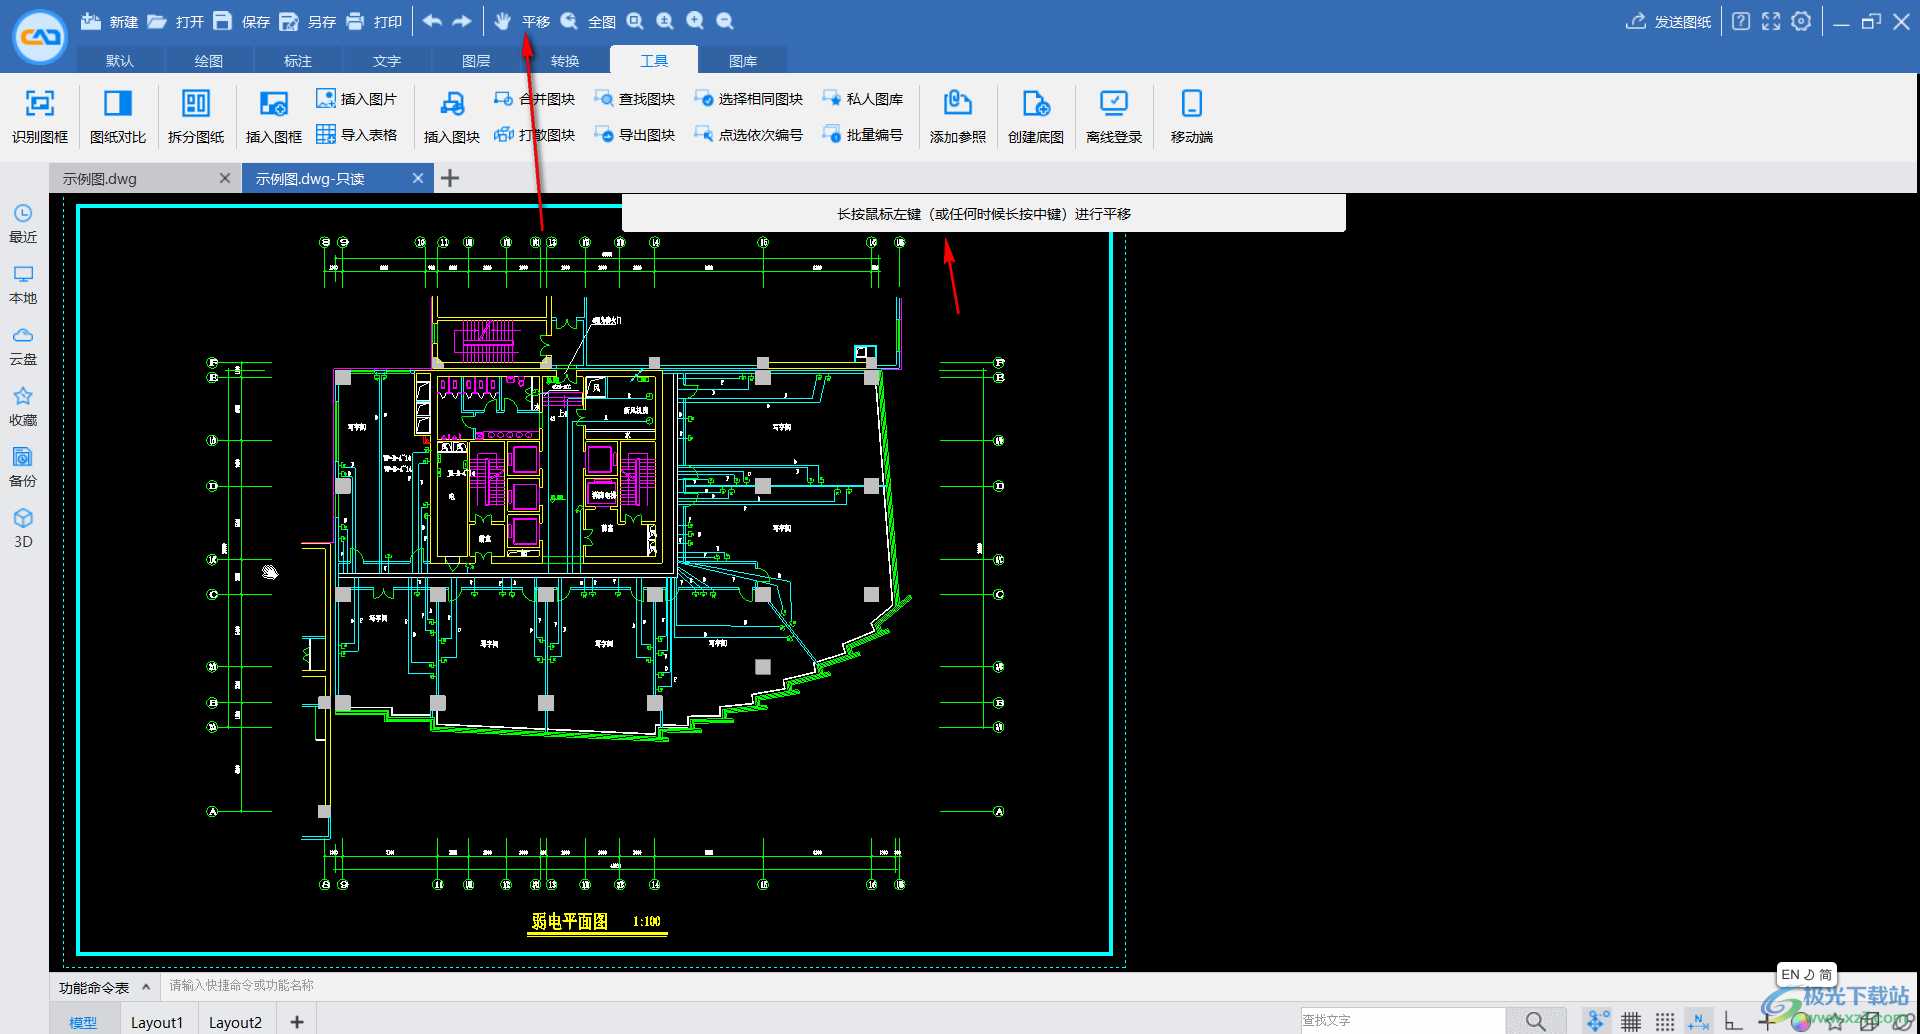This screenshot has width=1920, height=1034.
Task: Toggle fullscreen mode icon
Action: click(x=1771, y=21)
